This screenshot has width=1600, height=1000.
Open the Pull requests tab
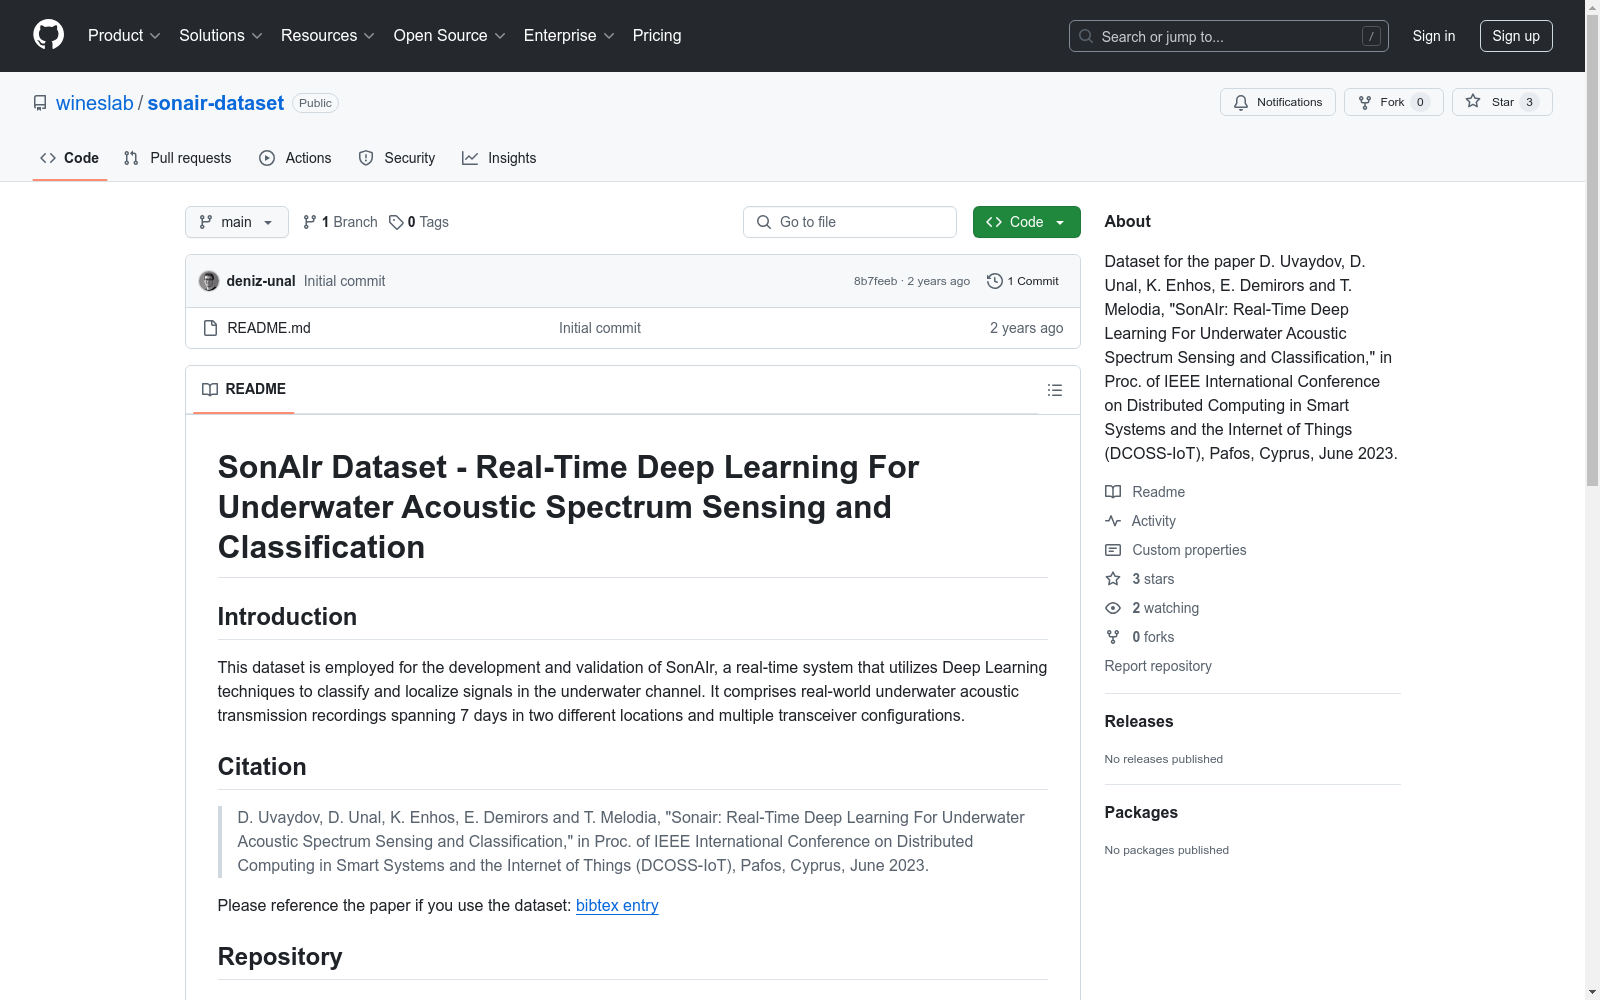(x=177, y=158)
